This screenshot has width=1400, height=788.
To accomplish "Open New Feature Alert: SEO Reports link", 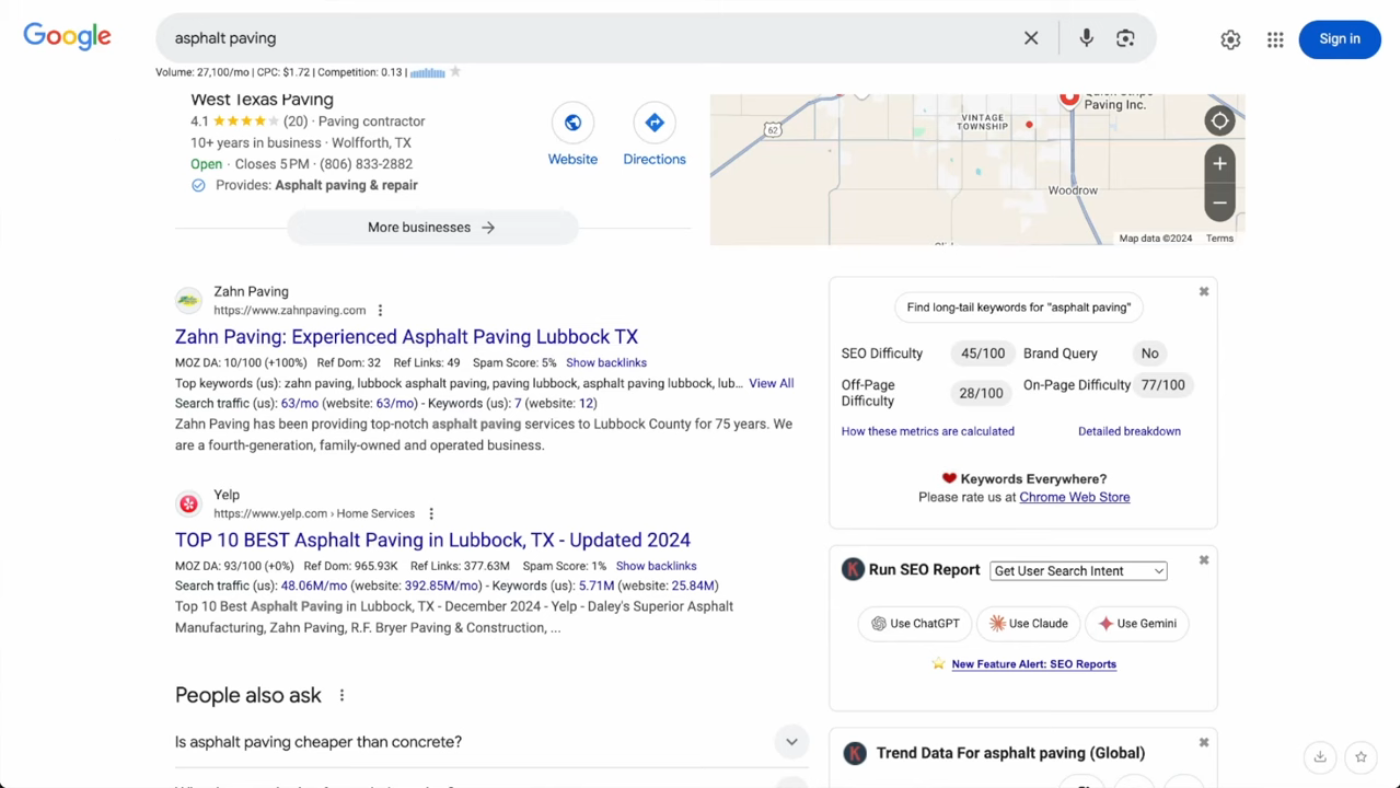I will [x=1034, y=664].
